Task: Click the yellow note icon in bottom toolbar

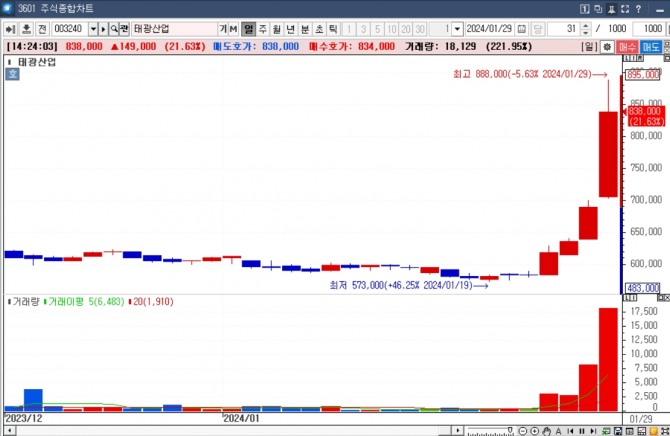Action: coord(653,431)
